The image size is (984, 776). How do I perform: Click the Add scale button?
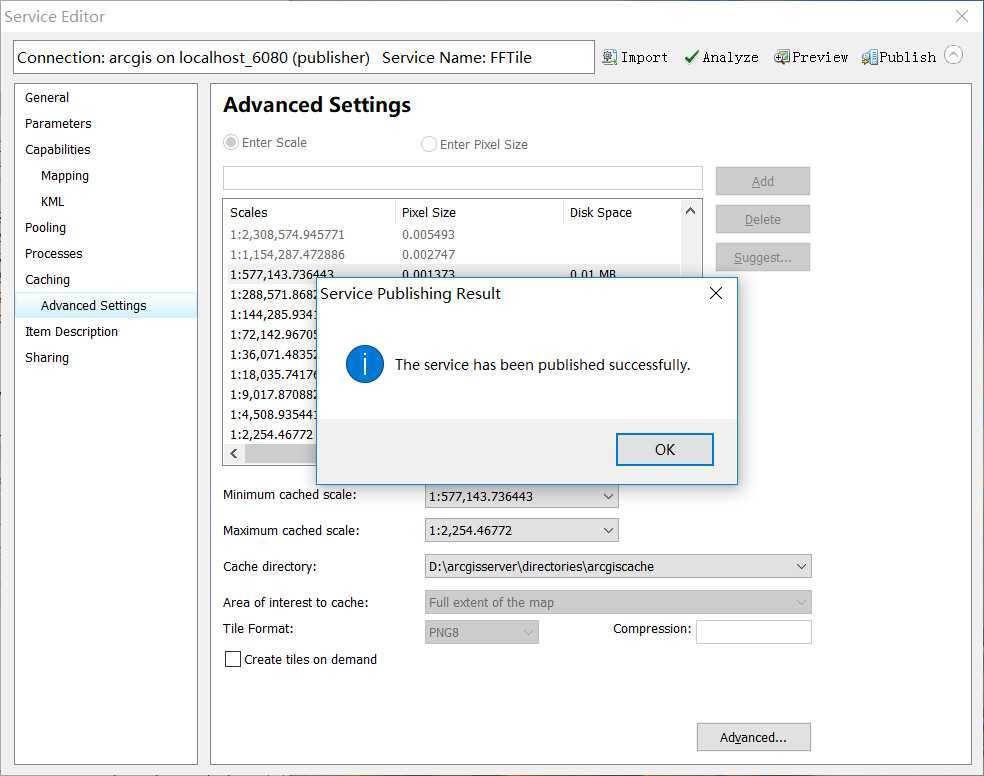point(762,181)
